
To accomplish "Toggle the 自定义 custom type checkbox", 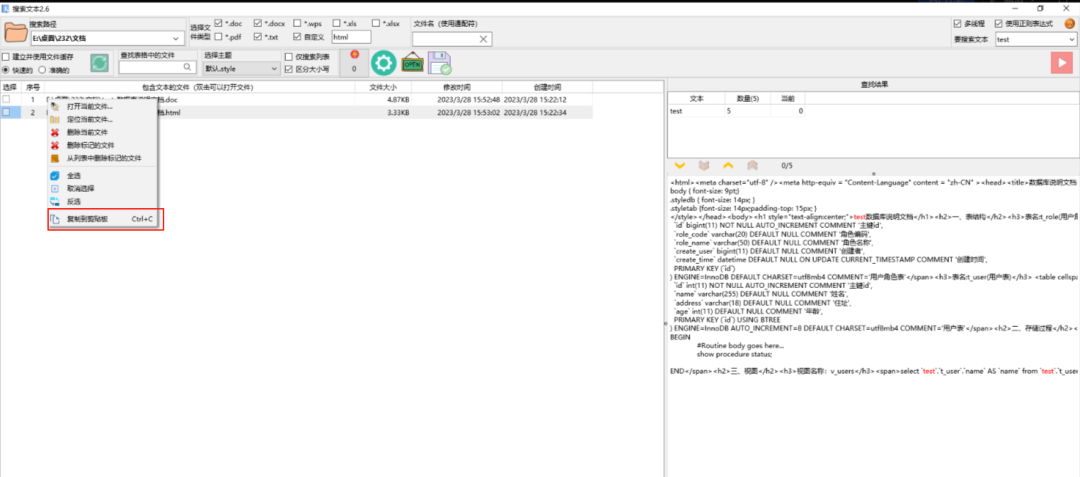I will click(297, 36).
